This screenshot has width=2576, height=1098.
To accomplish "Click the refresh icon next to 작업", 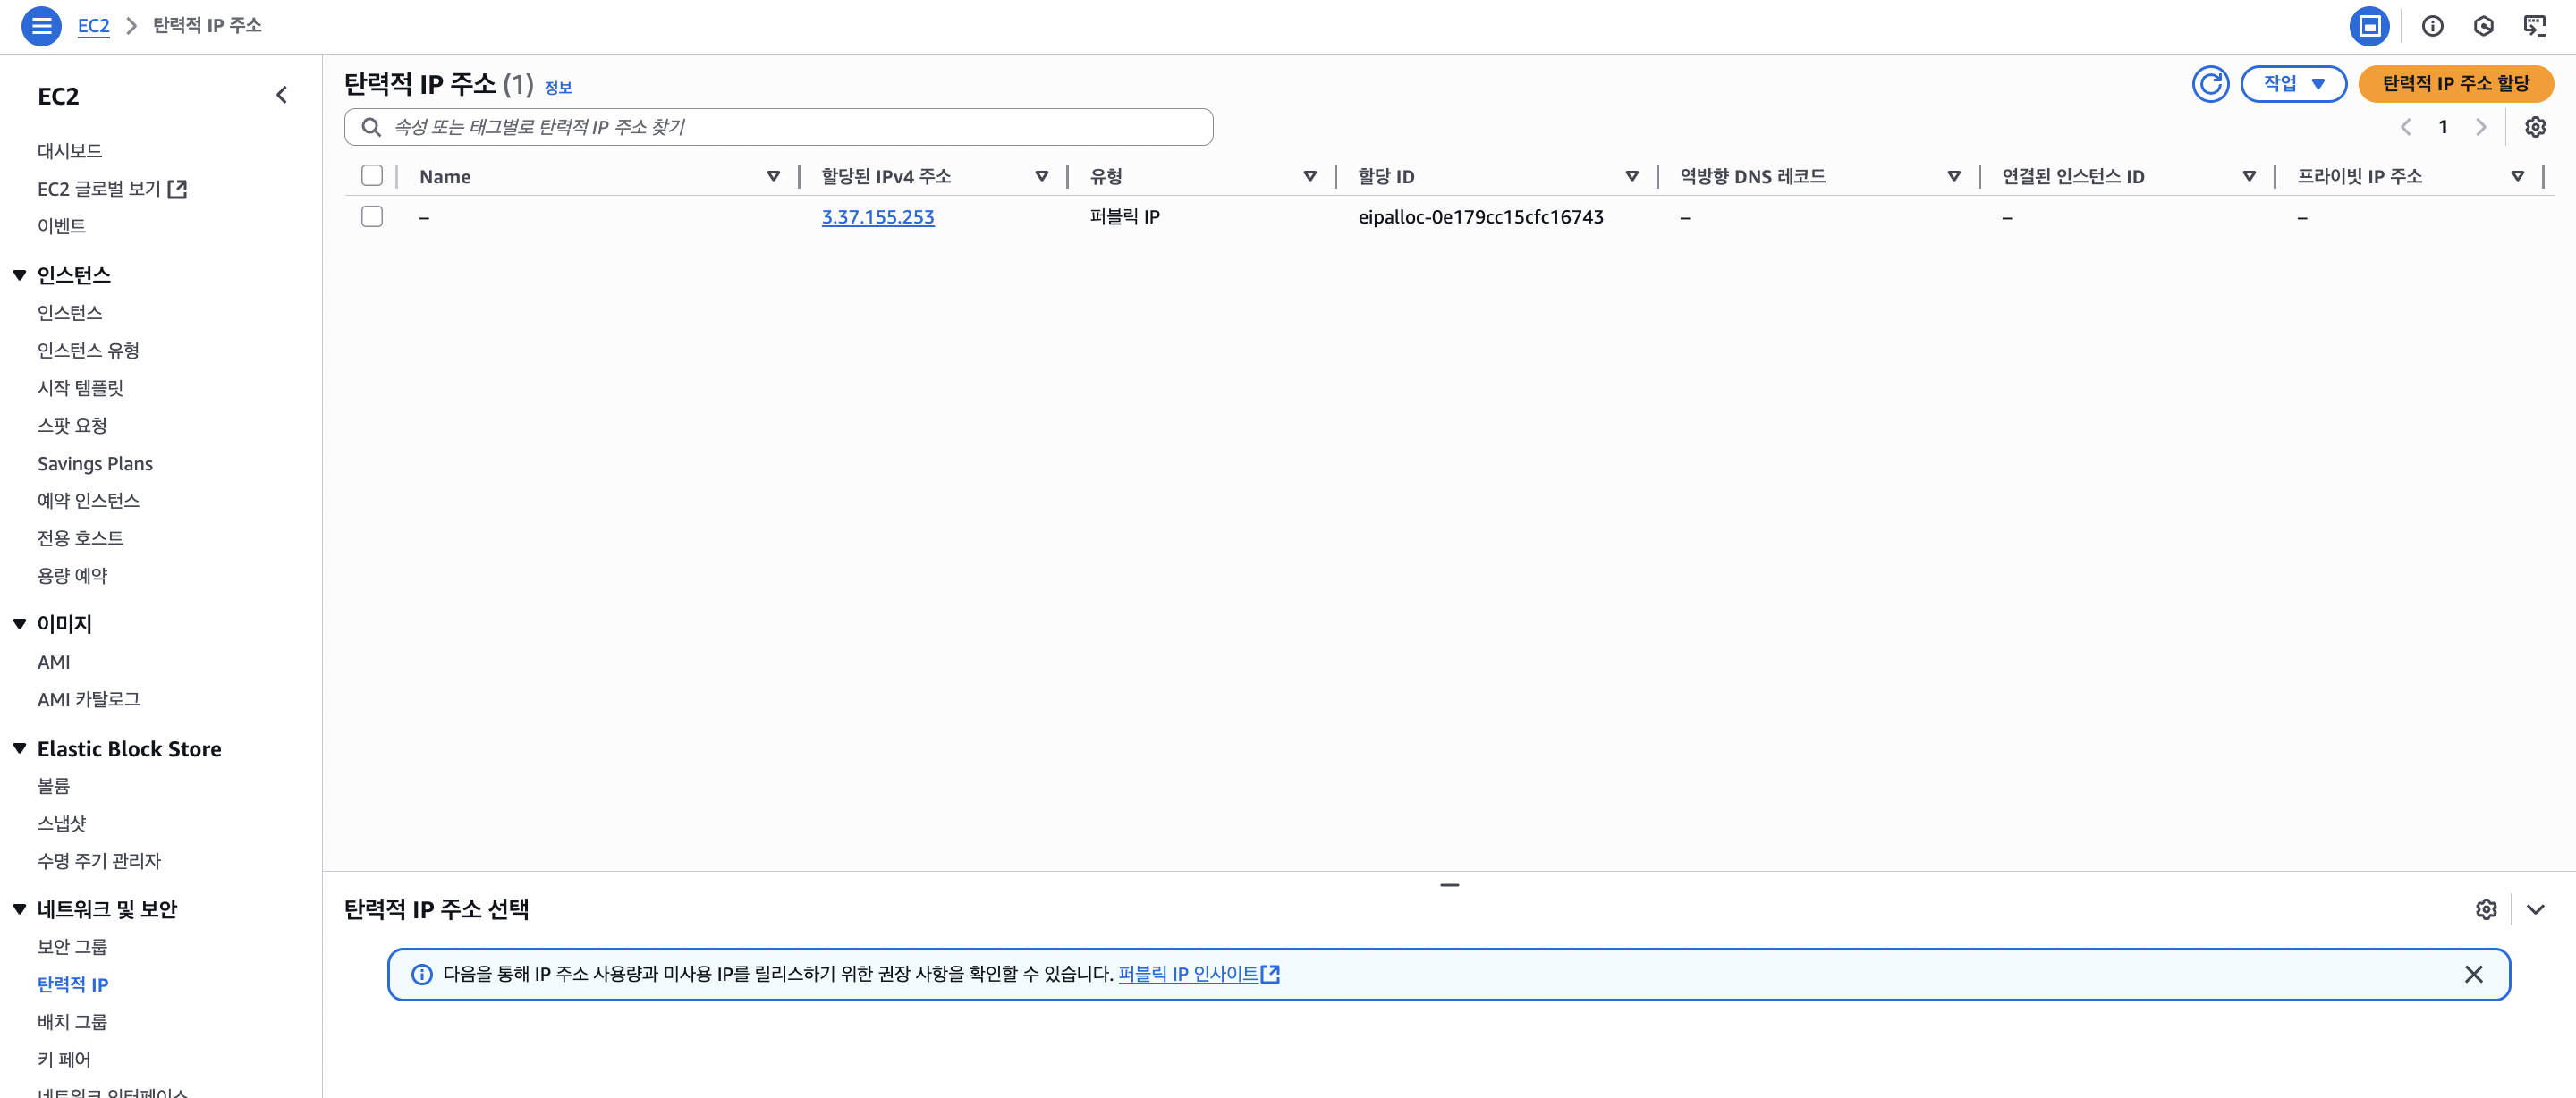I will click(x=2210, y=84).
